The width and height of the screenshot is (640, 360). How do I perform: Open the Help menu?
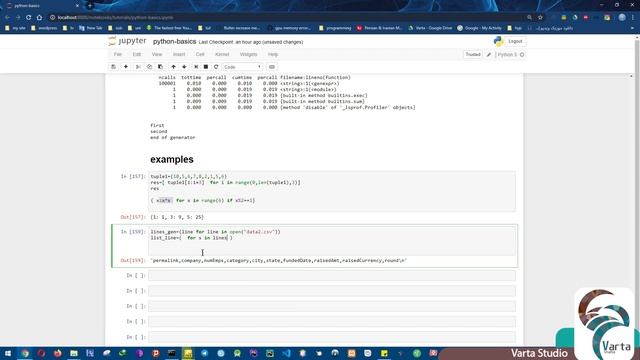point(273,54)
